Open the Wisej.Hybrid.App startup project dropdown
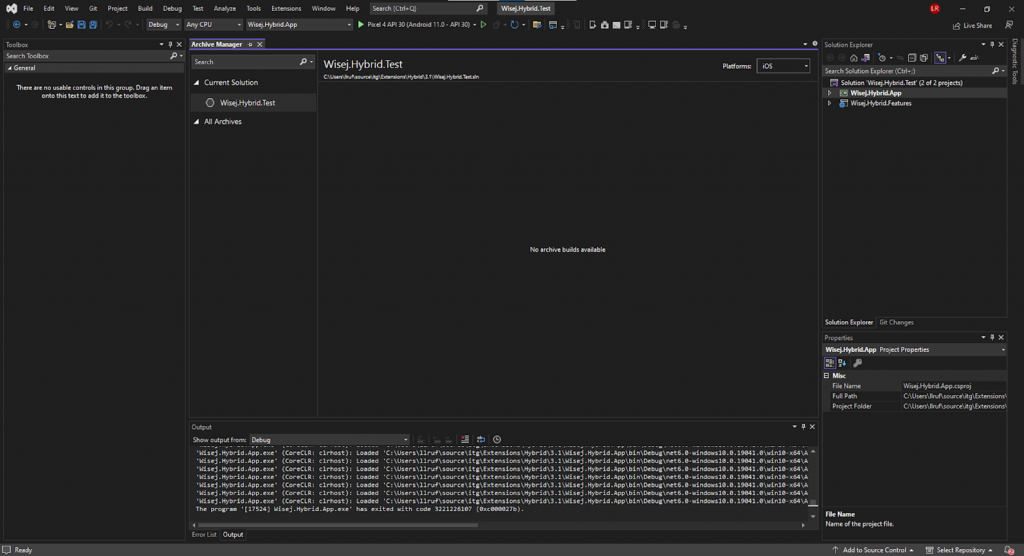Viewport: 1024px width, 556px height. pyautogui.click(x=298, y=25)
